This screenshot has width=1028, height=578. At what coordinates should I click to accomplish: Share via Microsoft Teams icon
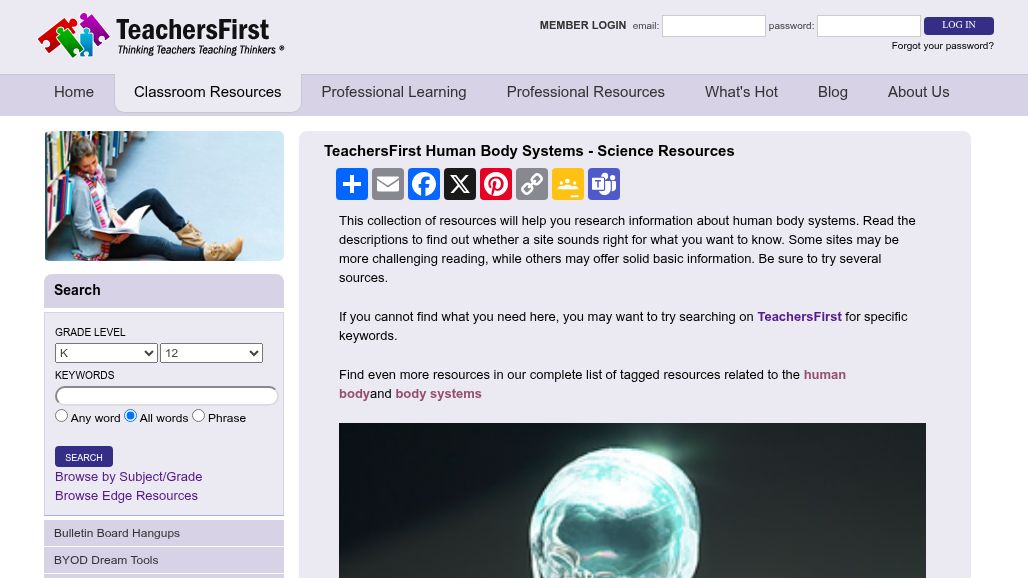604,184
